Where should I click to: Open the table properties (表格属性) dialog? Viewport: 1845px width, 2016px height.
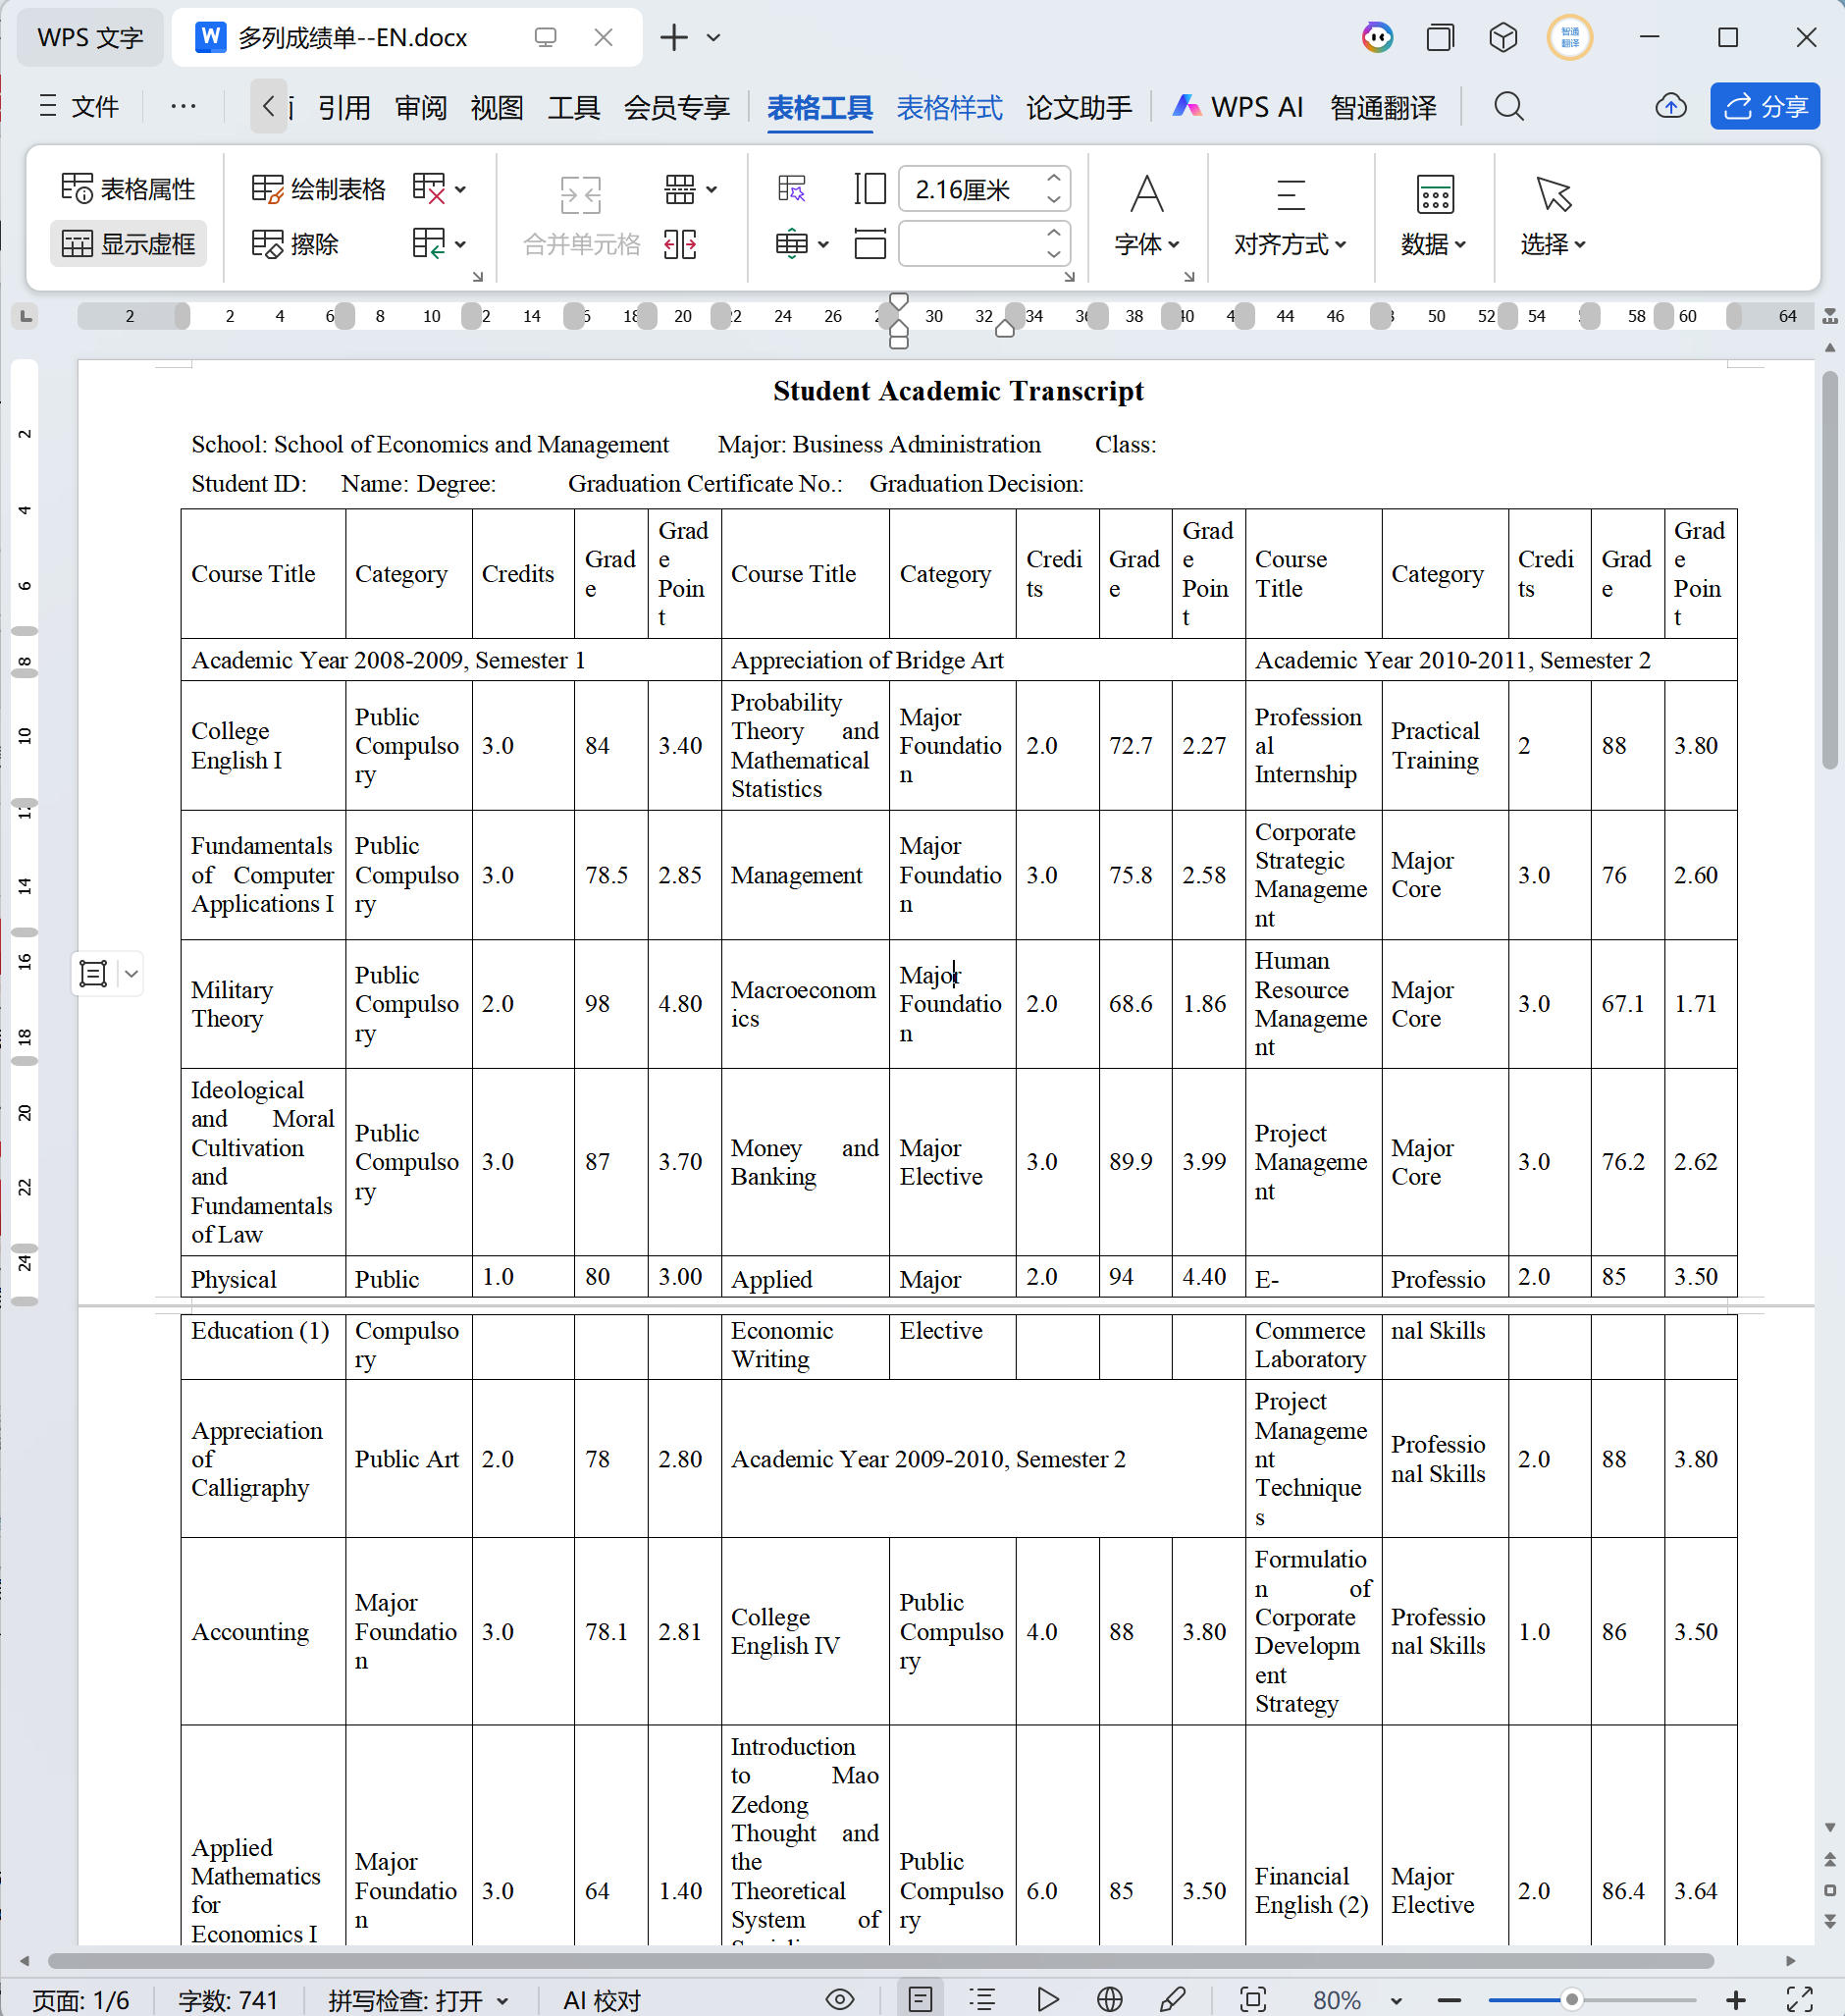[x=128, y=189]
